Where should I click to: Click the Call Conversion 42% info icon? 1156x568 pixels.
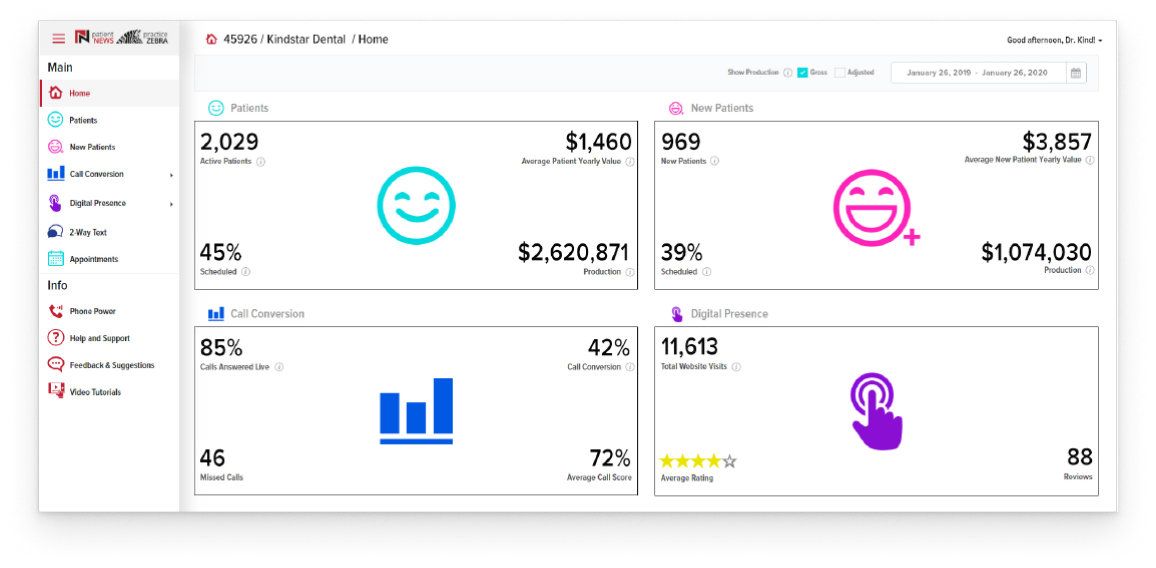[630, 367]
